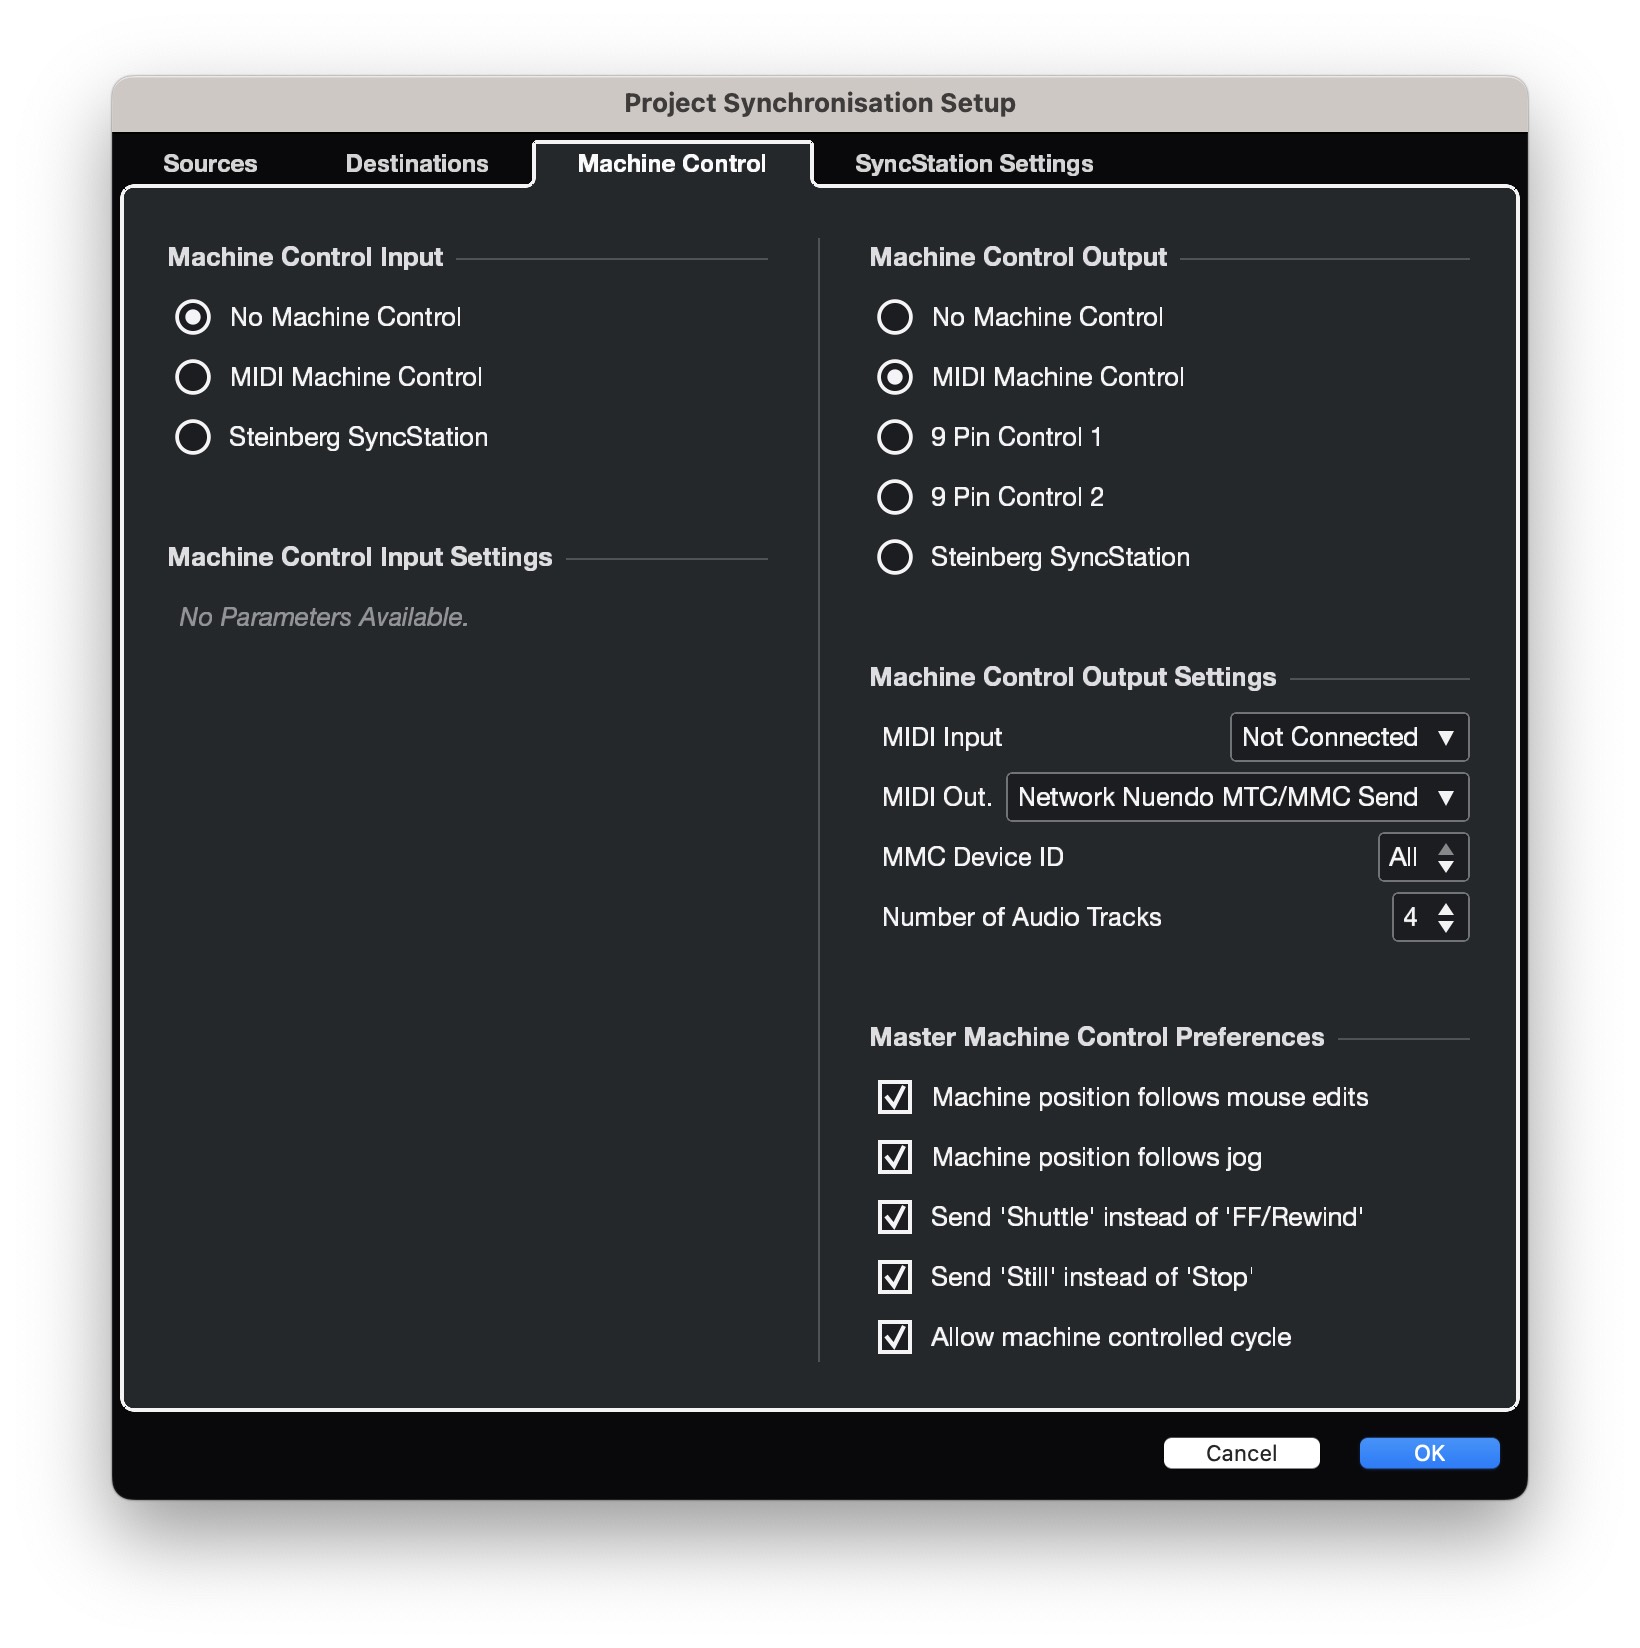Uncheck Send 'Still' instead of 'Stop'
Viewport: 1640px width, 1648px height.
tap(895, 1277)
